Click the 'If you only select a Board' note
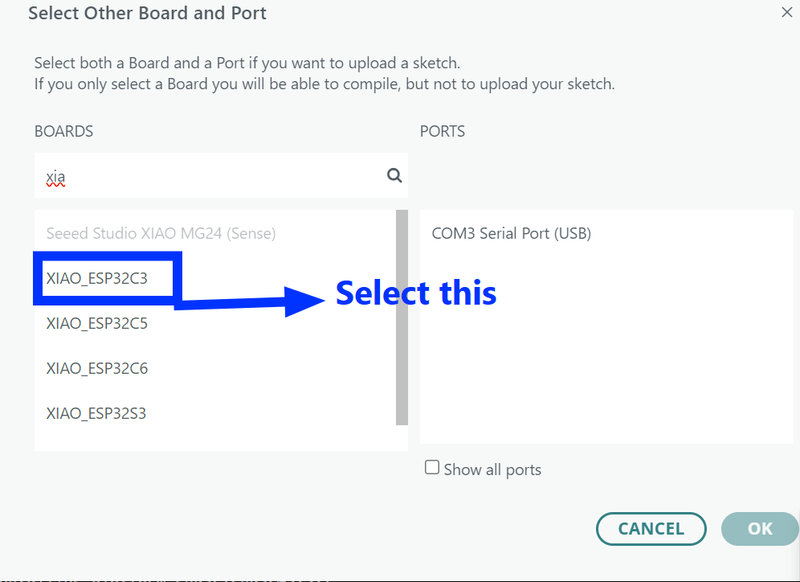The image size is (800, 582). (324, 84)
